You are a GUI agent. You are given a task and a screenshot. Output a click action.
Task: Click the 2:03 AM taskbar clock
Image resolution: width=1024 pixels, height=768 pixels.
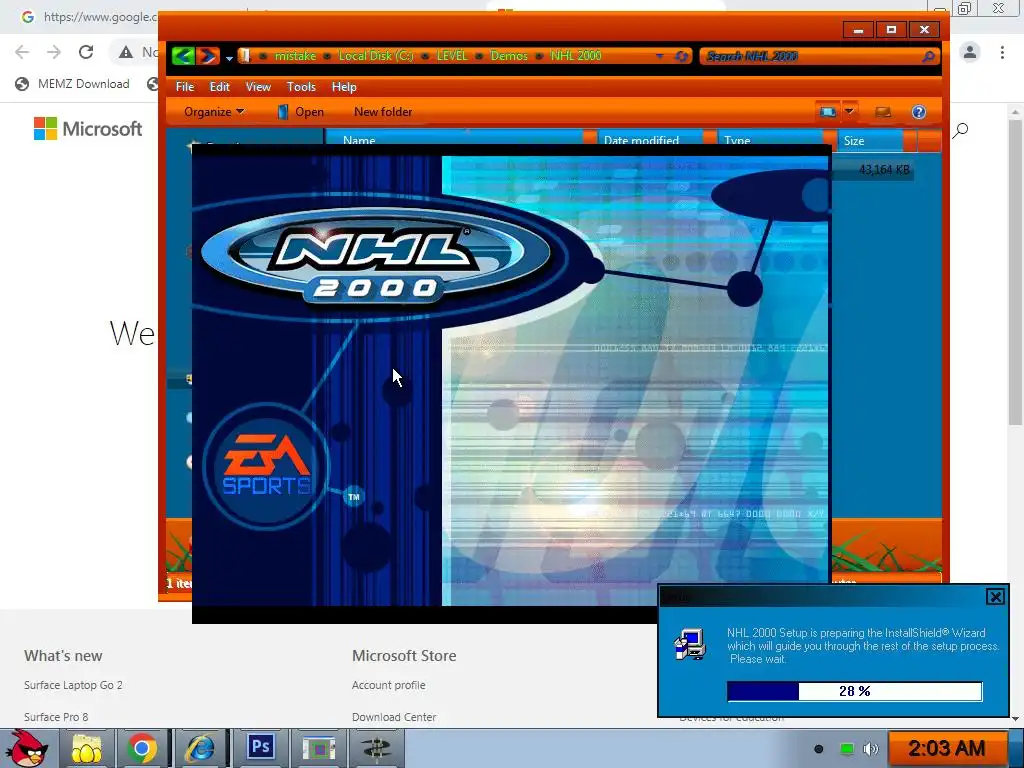(x=946, y=748)
